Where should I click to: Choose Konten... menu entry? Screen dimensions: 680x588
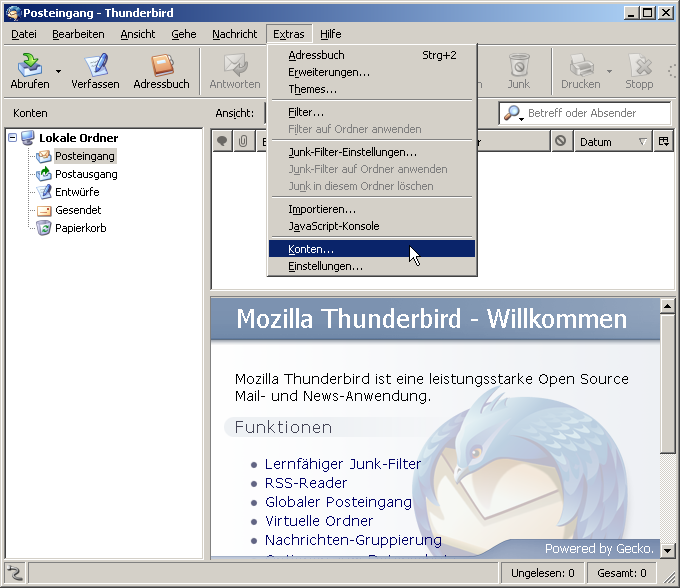click(x=372, y=249)
